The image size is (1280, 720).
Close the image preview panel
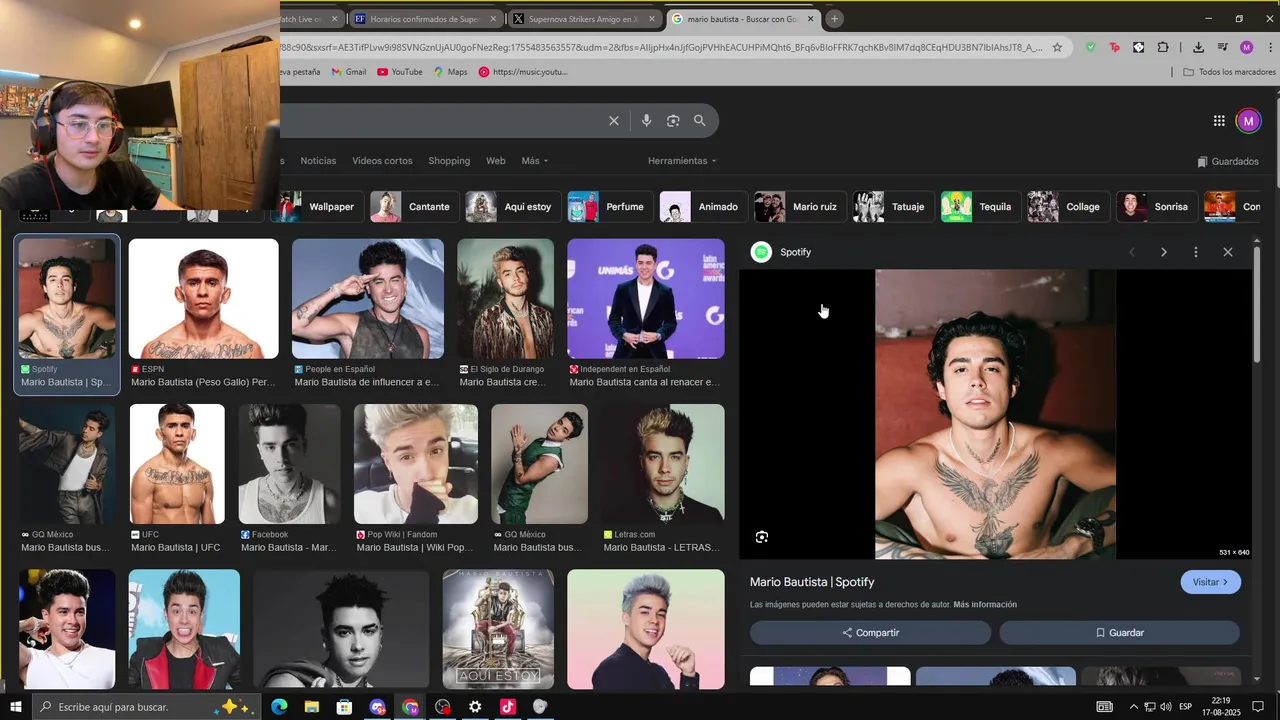1228,252
